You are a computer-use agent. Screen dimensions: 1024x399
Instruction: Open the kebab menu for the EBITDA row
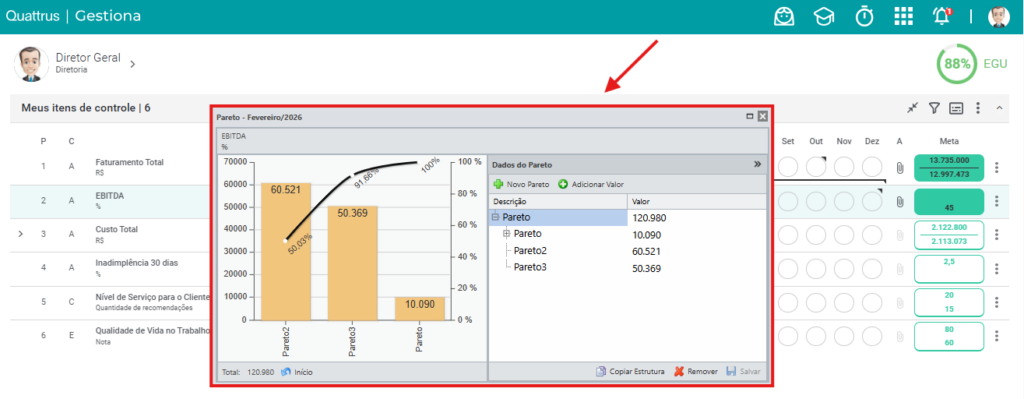pyautogui.click(x=997, y=201)
